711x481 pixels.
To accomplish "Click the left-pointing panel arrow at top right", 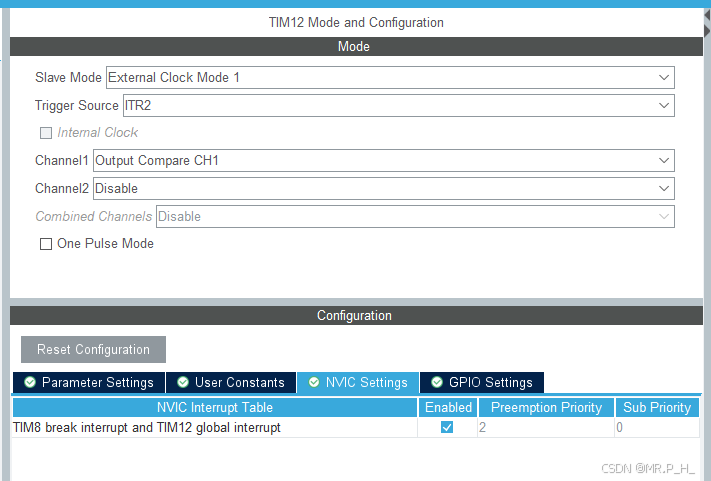I will pos(707,15).
